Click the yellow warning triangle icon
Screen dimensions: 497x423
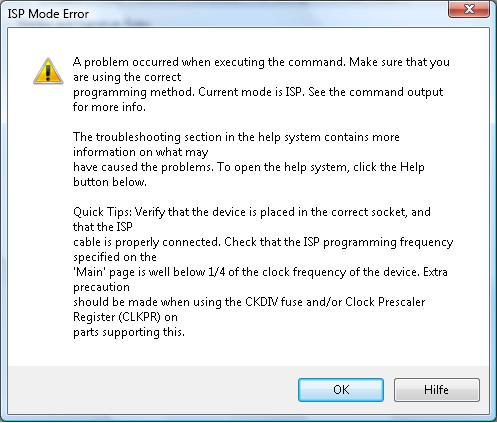(48, 71)
